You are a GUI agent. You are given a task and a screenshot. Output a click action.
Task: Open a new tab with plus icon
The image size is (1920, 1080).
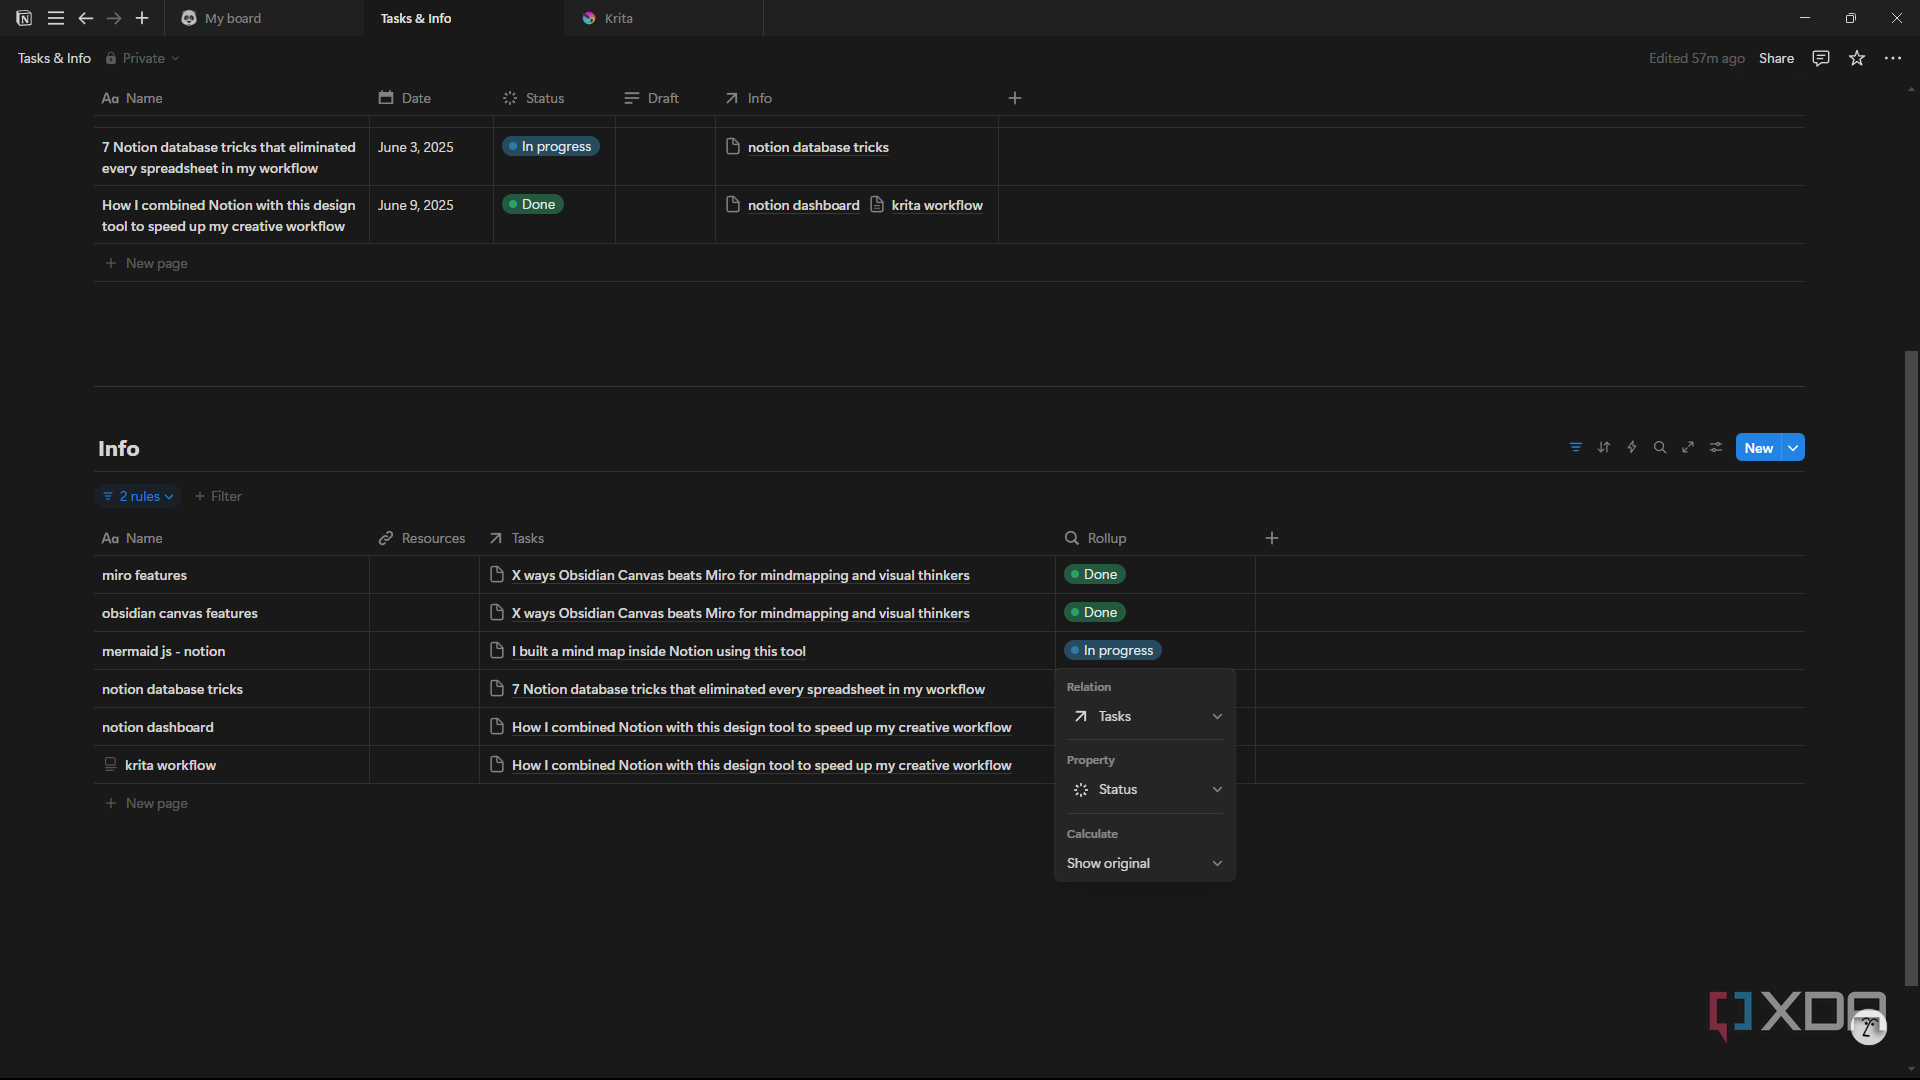coord(142,18)
